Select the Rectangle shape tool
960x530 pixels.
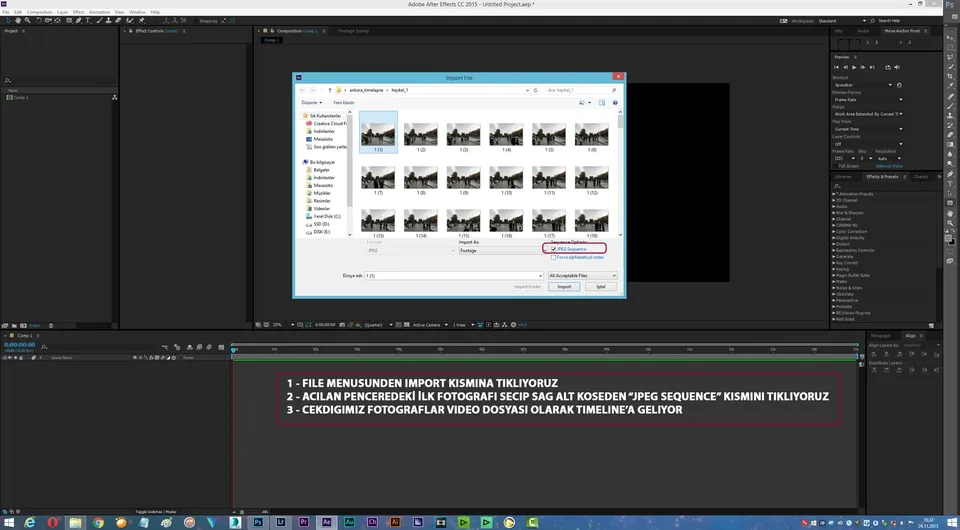(x=69, y=20)
